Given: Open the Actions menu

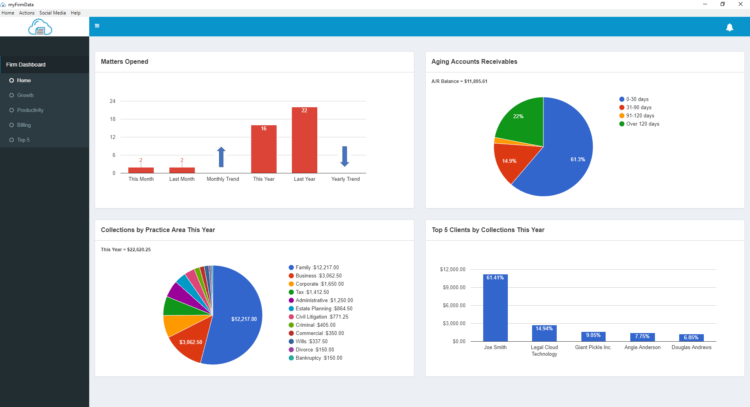Looking at the screenshot, I should (27, 12).
